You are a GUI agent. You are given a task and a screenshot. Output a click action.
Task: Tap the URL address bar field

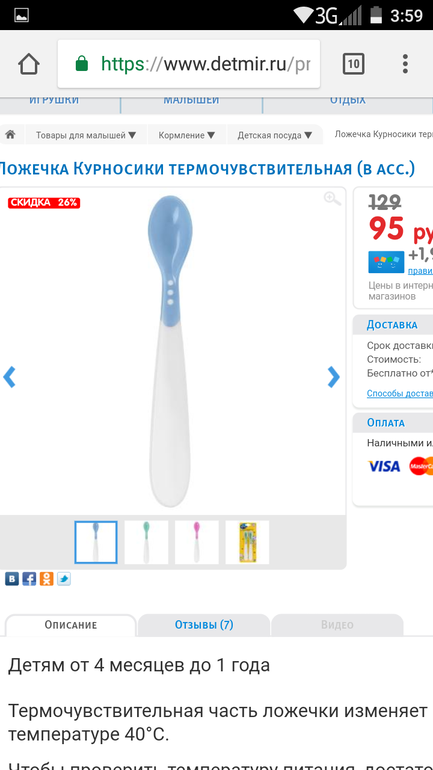tap(189, 64)
